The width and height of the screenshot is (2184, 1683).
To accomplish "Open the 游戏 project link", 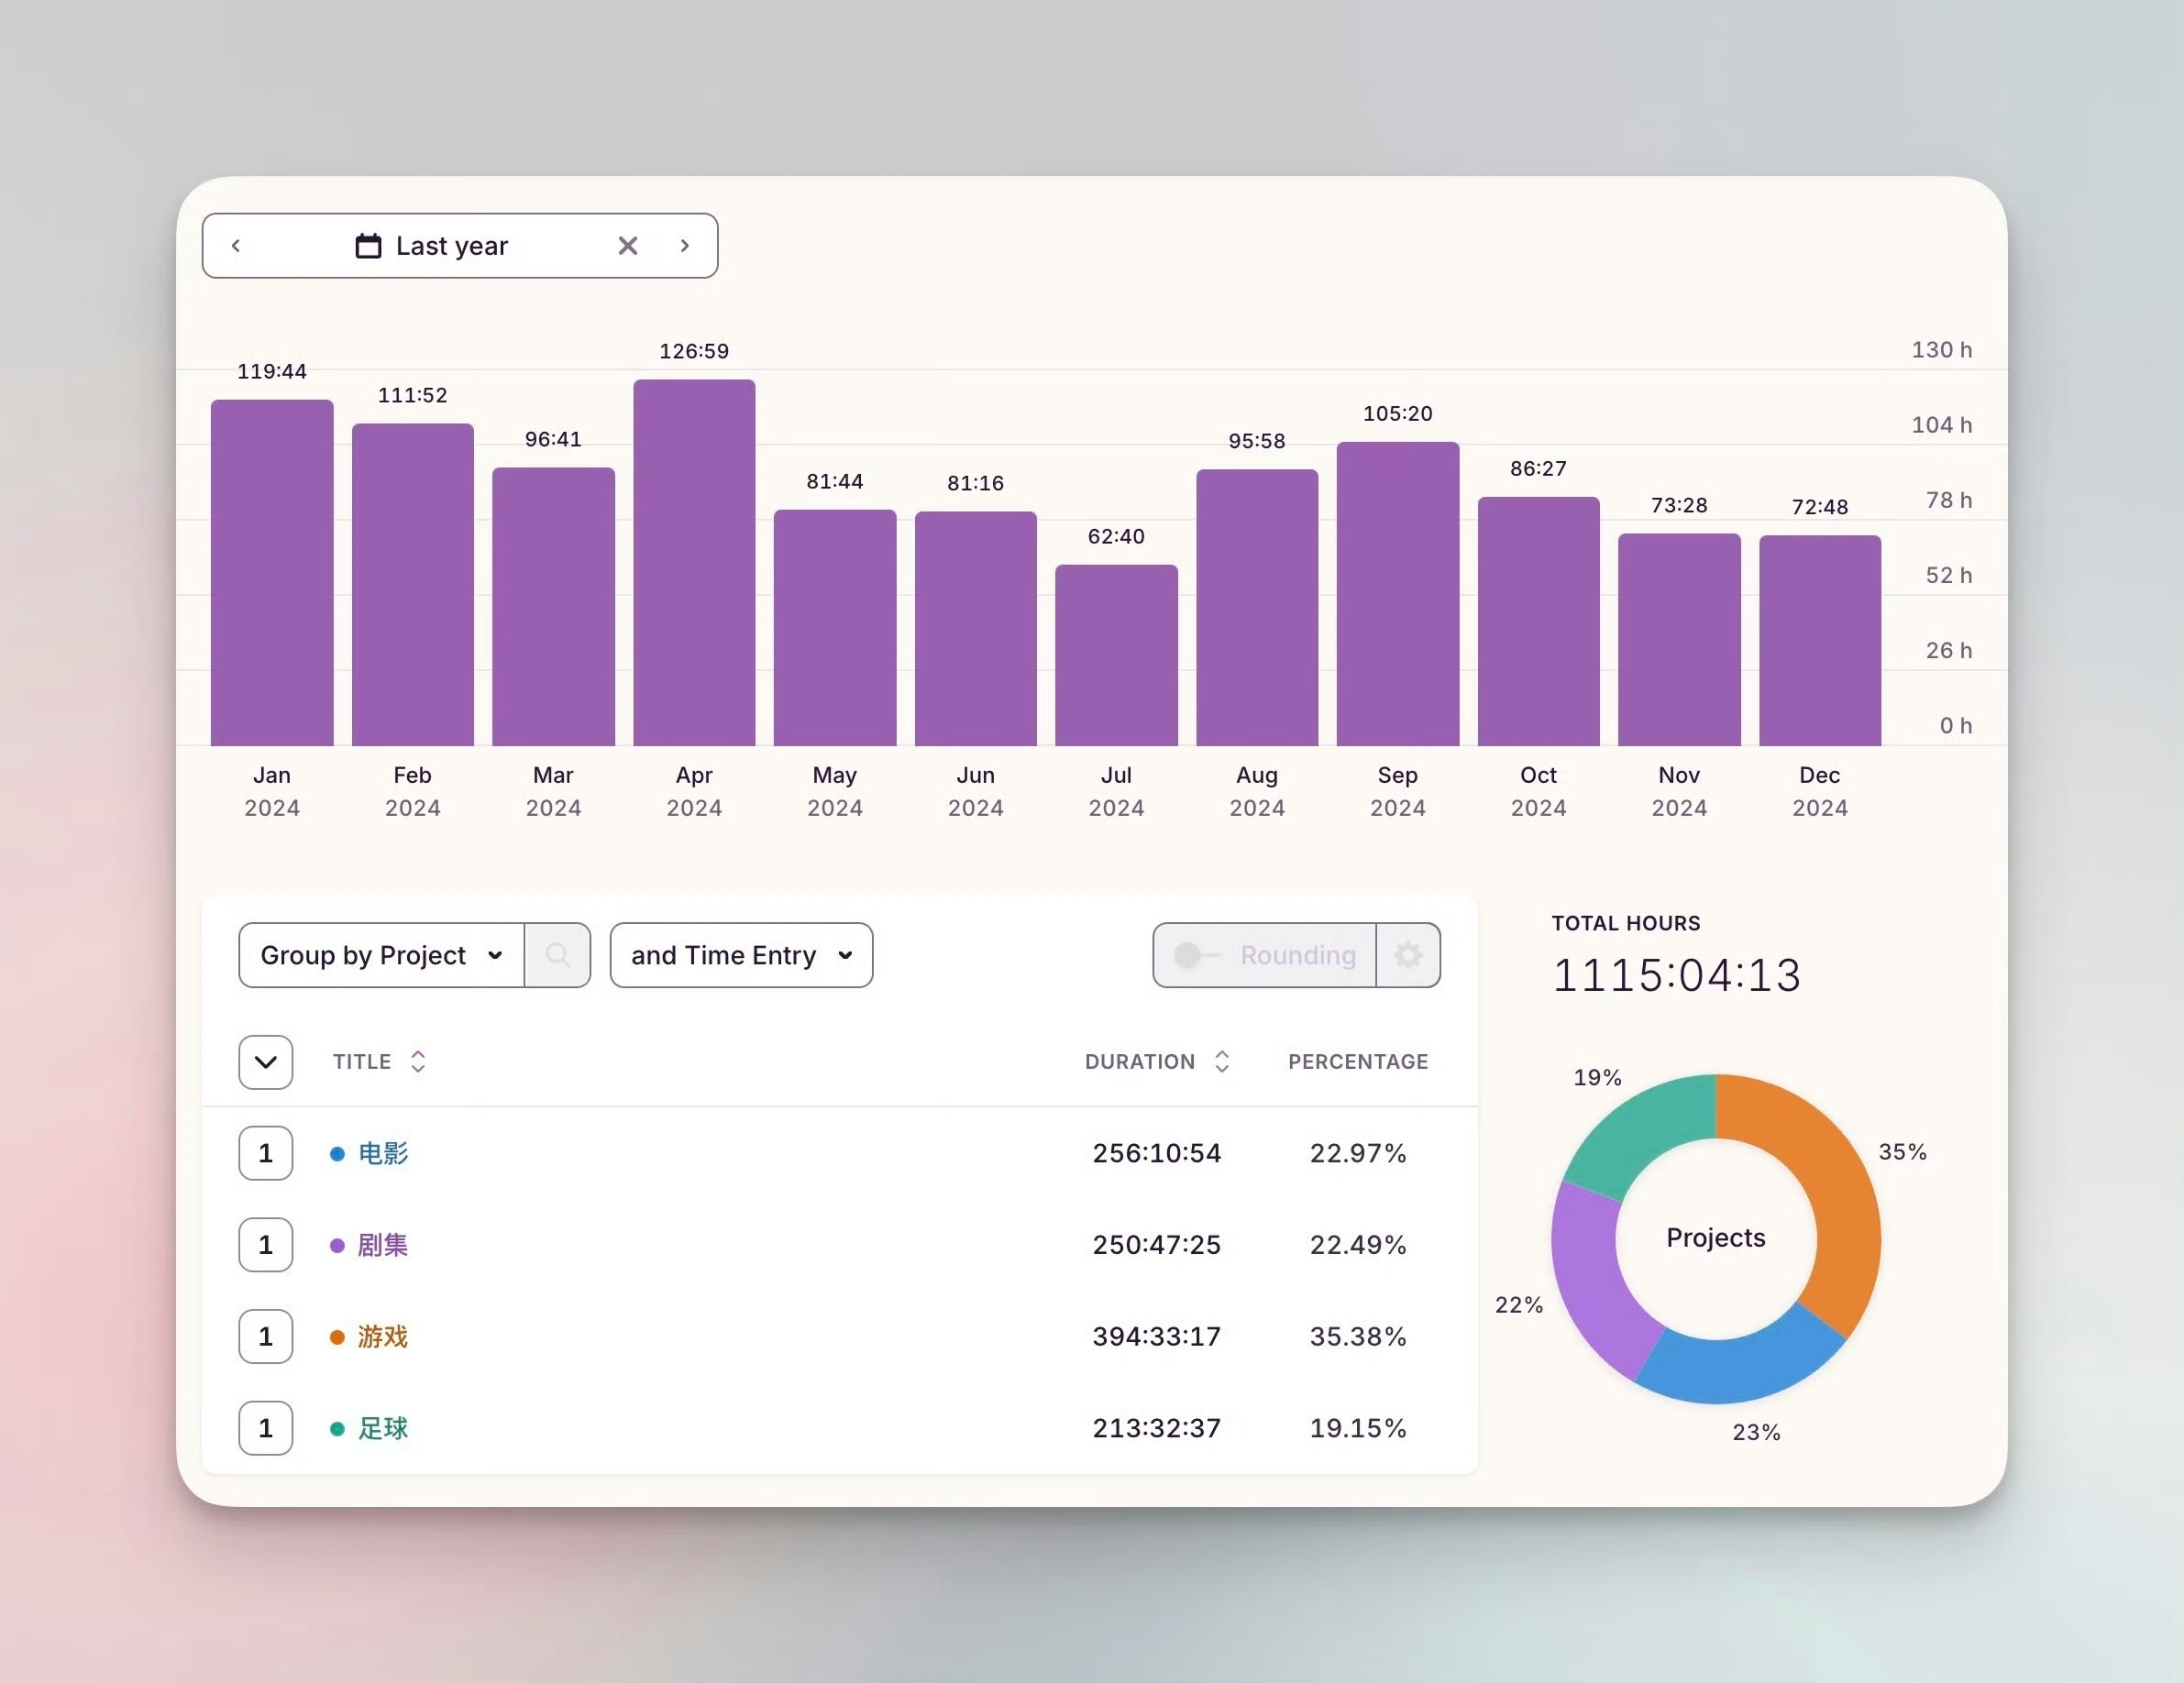I will 383,1337.
